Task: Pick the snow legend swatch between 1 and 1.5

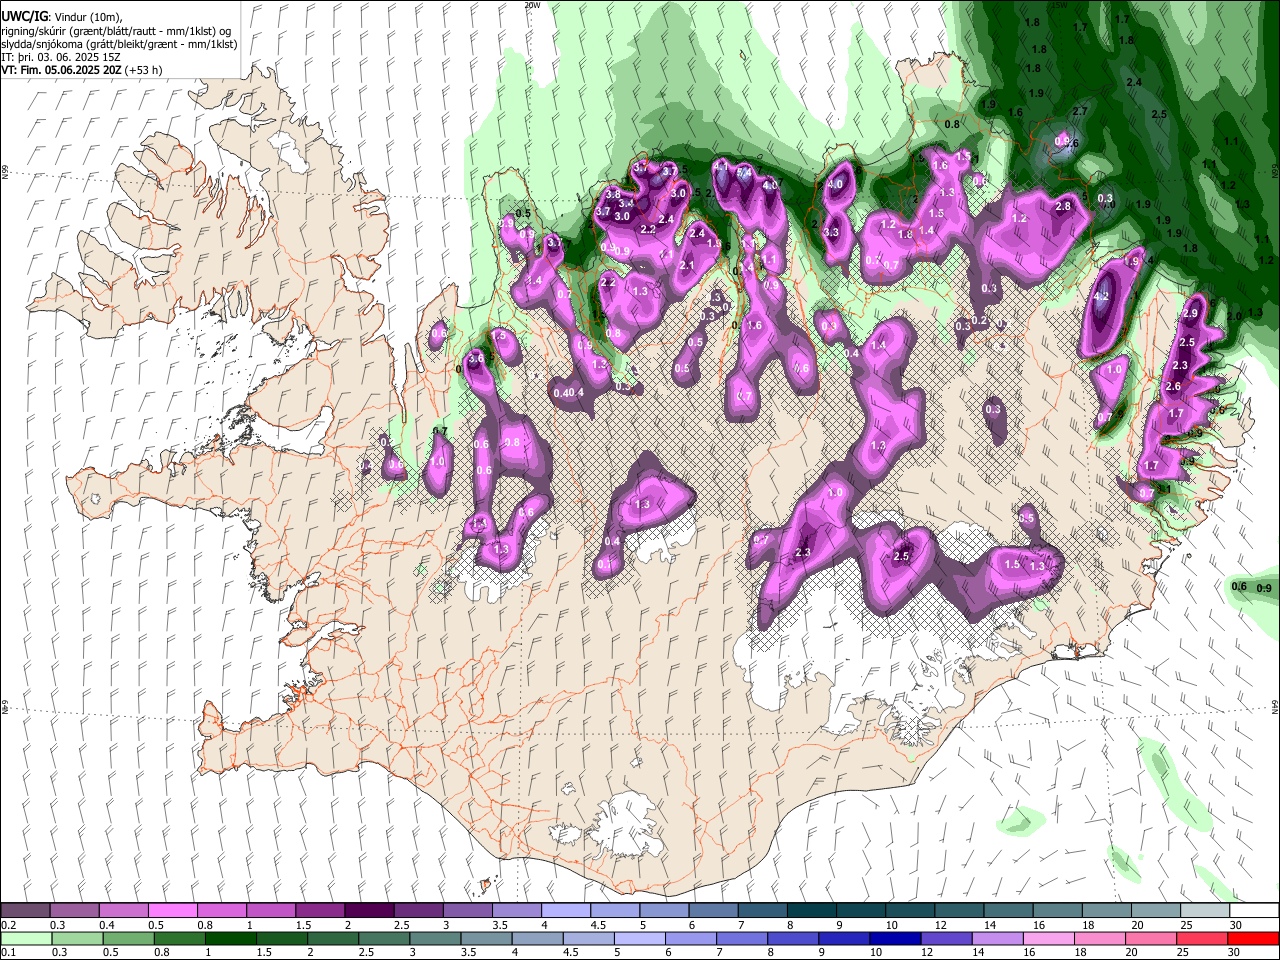Action: point(271,911)
